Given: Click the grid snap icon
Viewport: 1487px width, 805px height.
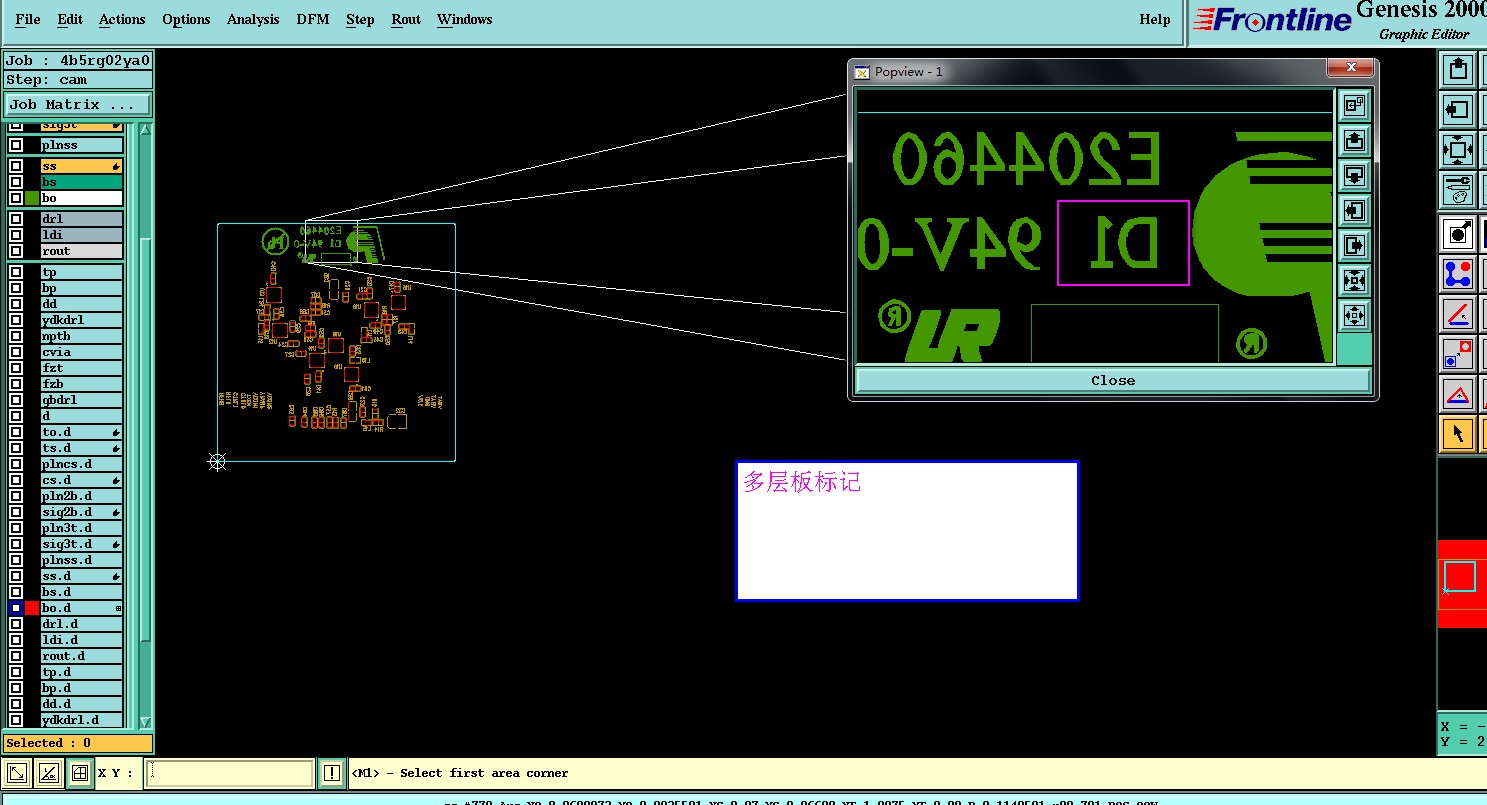Looking at the screenshot, I should tap(79, 773).
